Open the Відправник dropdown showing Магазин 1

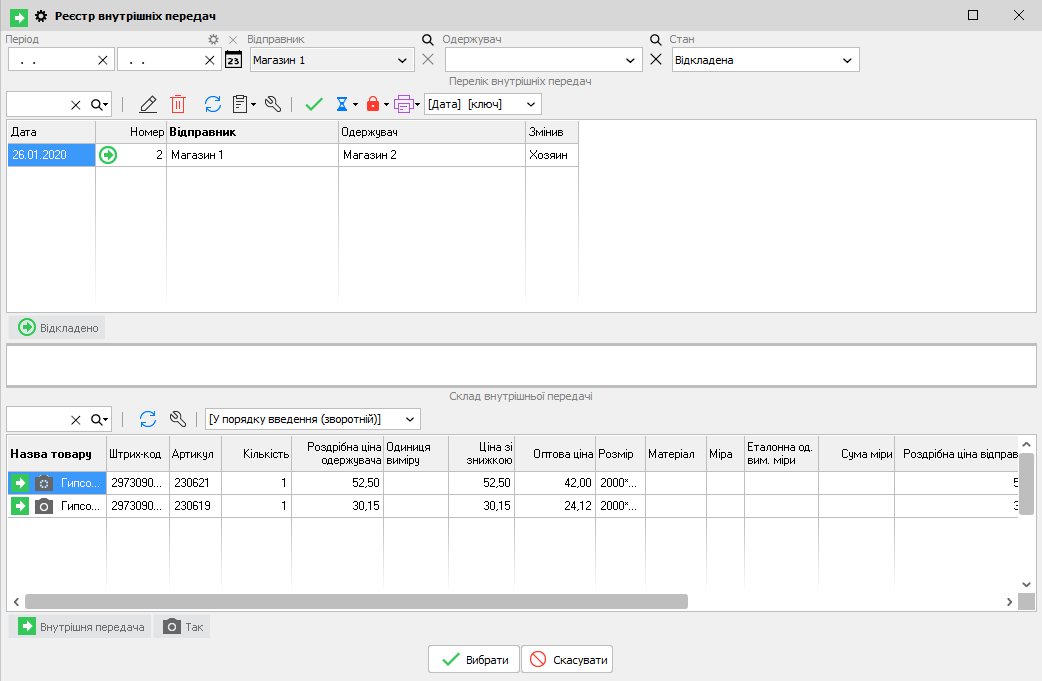(331, 60)
